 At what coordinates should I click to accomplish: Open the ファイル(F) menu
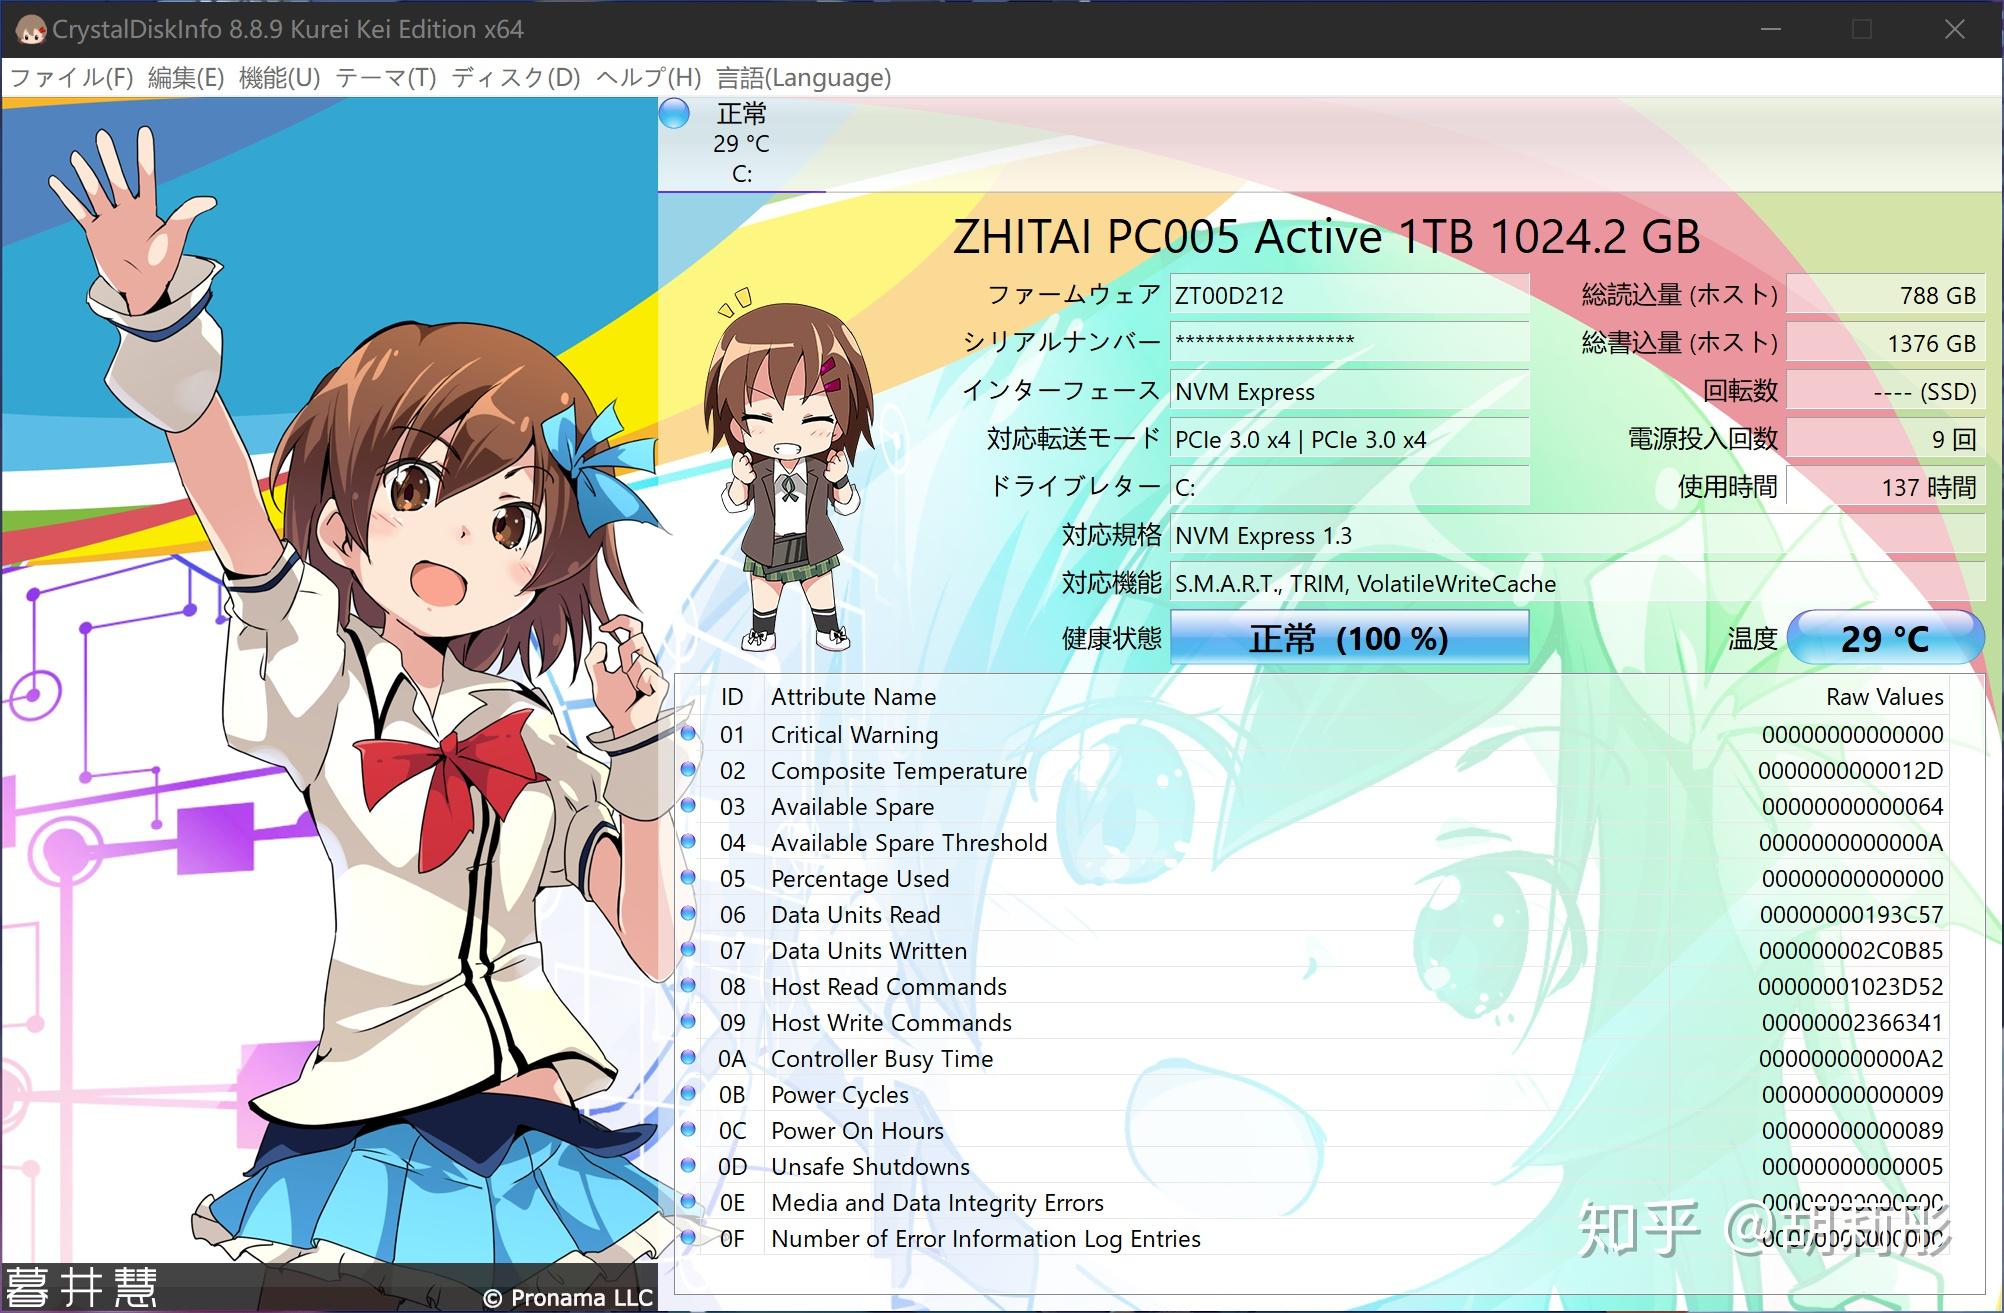pos(70,78)
